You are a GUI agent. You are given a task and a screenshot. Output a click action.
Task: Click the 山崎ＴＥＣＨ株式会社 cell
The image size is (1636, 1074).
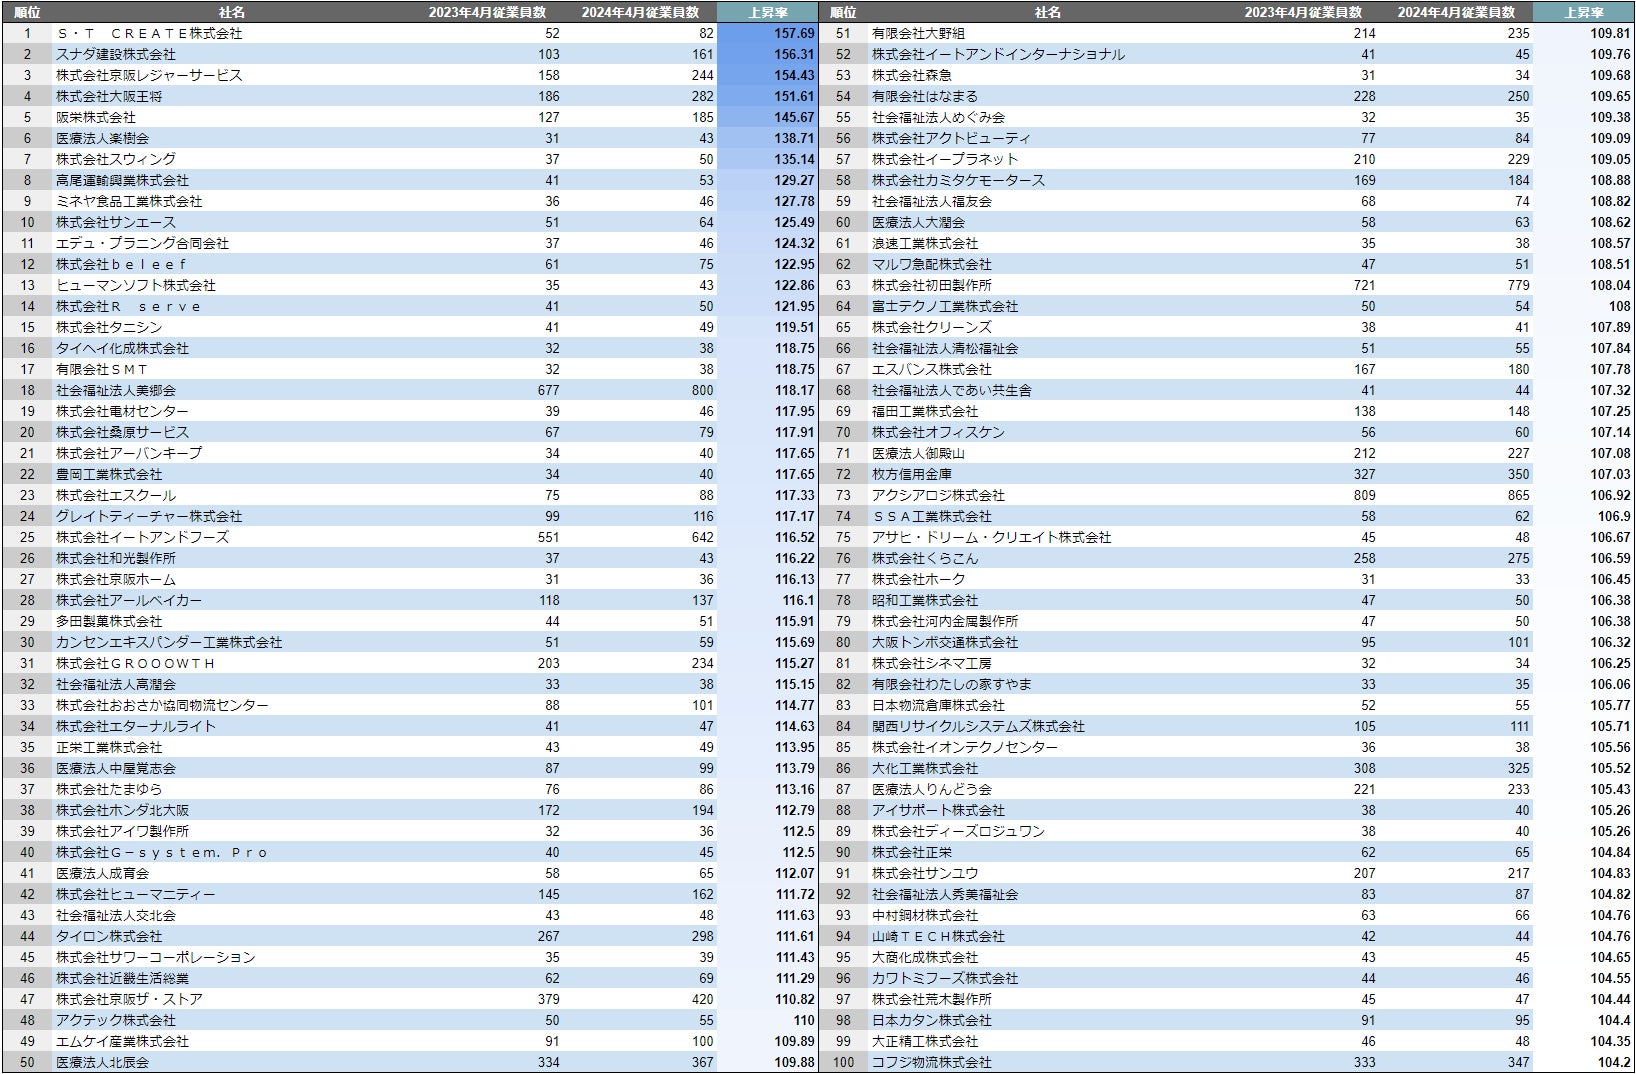click(938, 936)
